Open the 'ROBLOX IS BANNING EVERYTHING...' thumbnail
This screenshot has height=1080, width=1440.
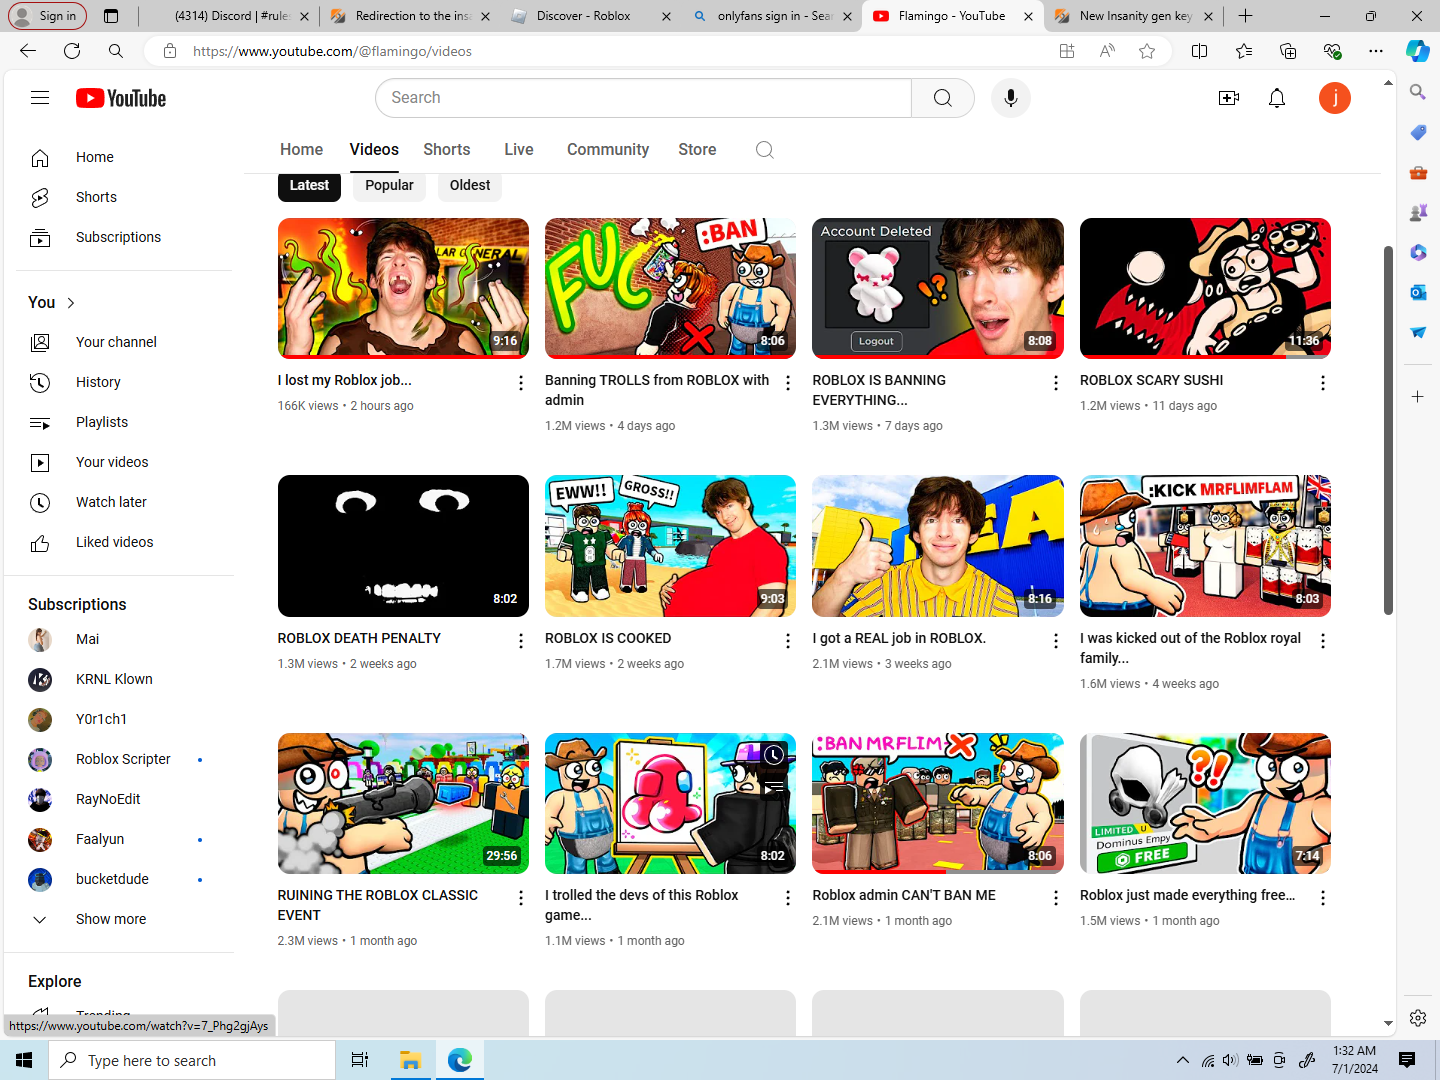tap(938, 288)
